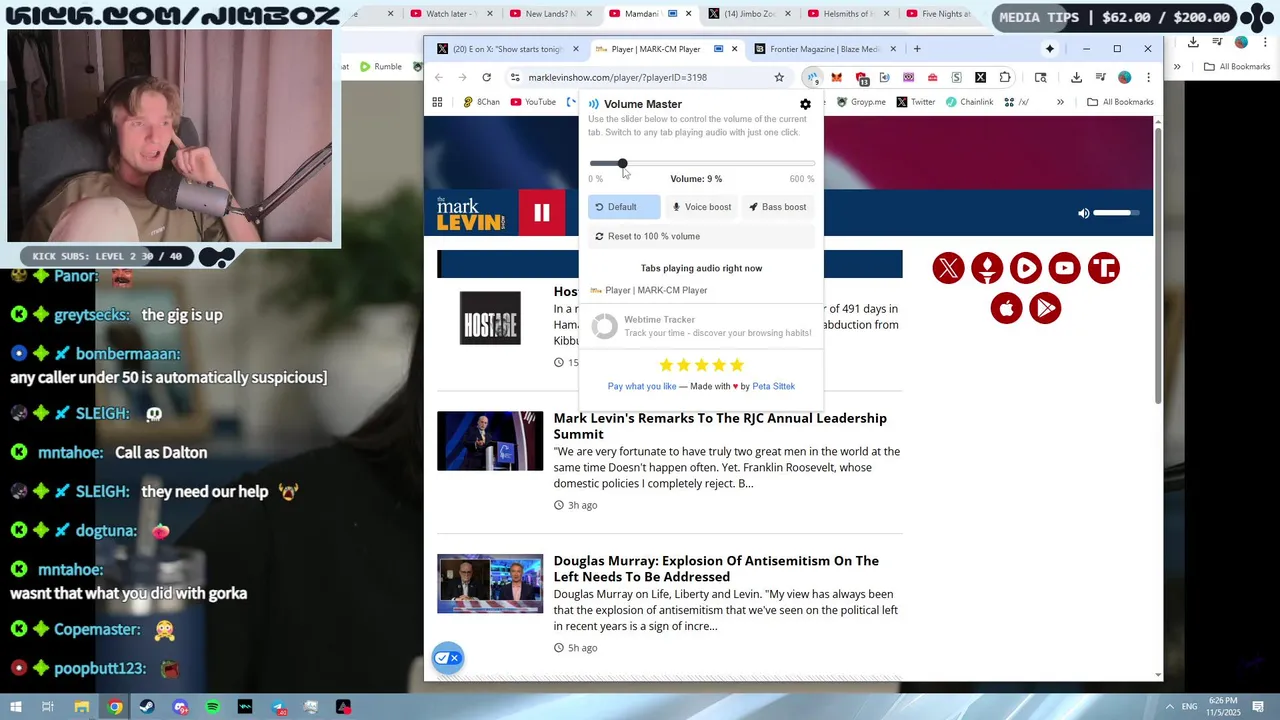Enable Voice boost mode
The image size is (1280, 720).
pyautogui.click(x=702, y=207)
